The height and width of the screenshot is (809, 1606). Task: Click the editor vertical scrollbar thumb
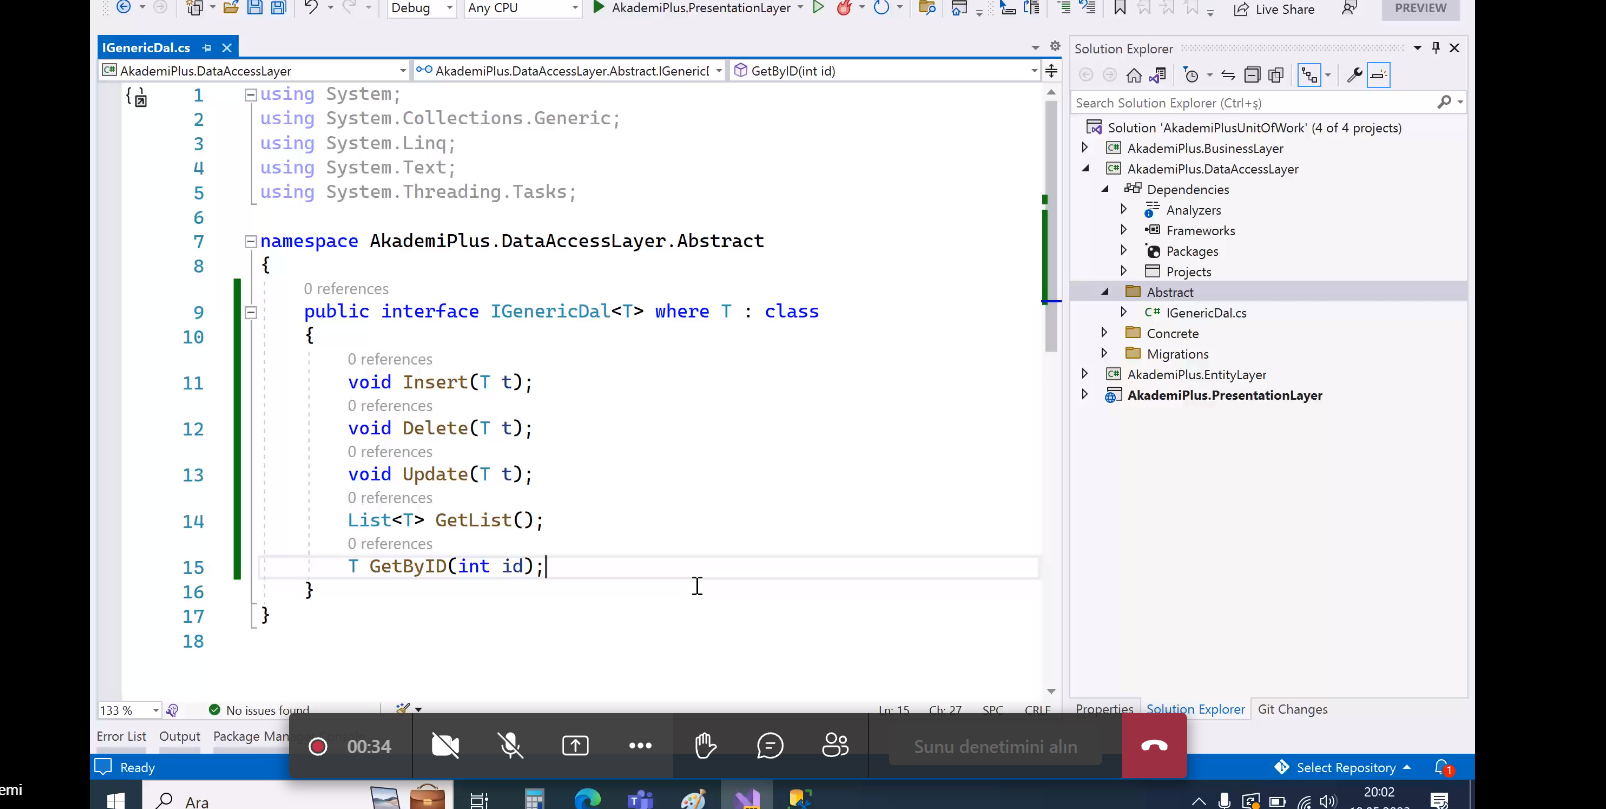coord(1051,225)
